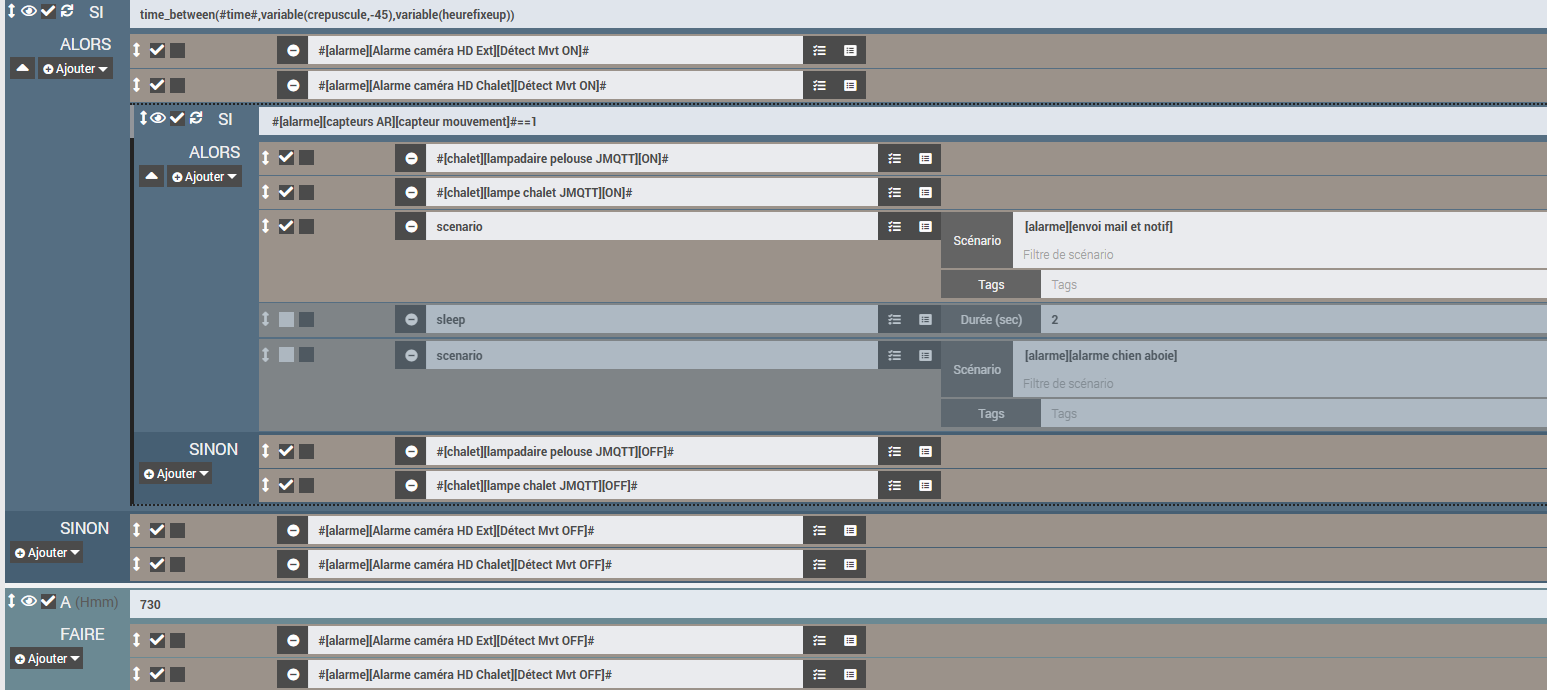Image resolution: width=1547 pixels, height=690 pixels.
Task: Toggle the eye icon of the A 730 block
Action: [28, 601]
